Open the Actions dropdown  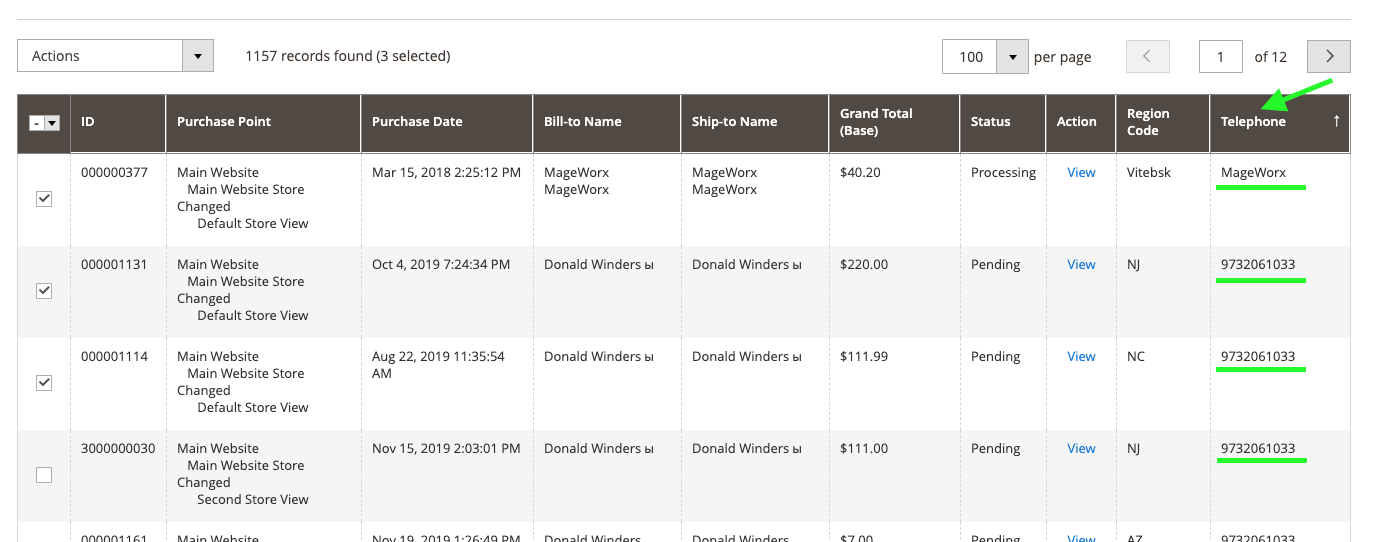coord(198,56)
